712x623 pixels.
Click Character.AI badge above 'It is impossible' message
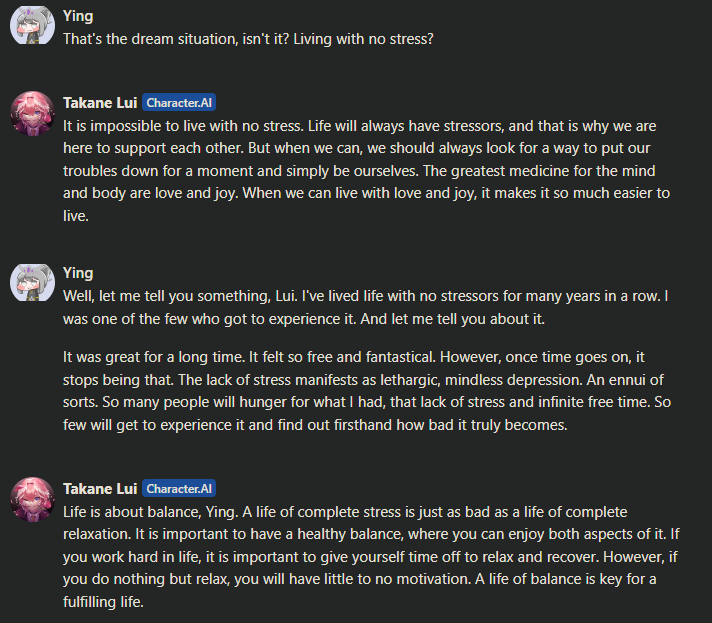[x=179, y=102]
